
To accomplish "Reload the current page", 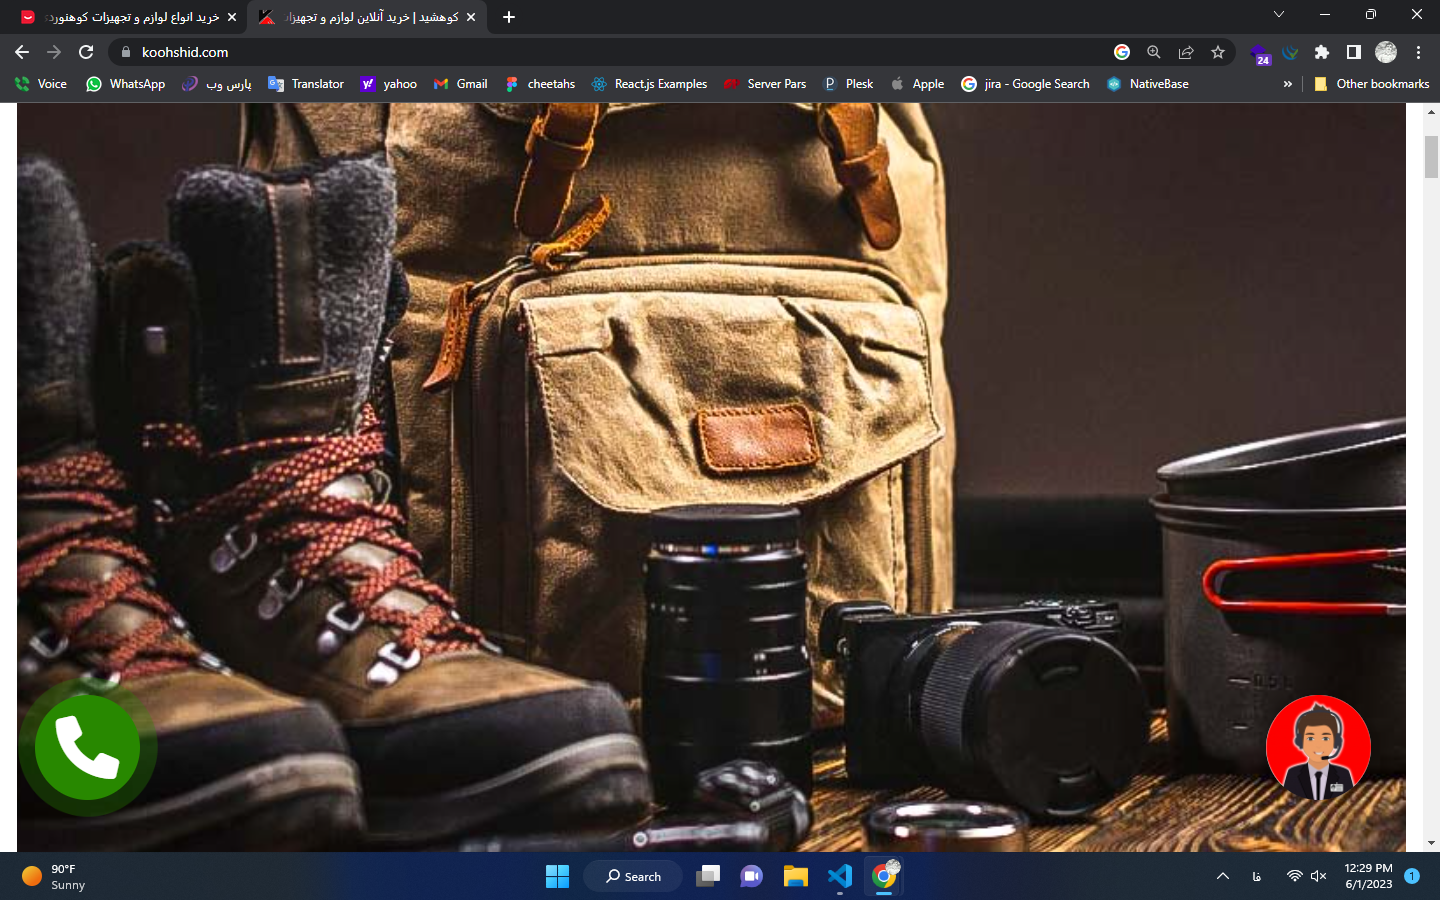I will coord(86,52).
